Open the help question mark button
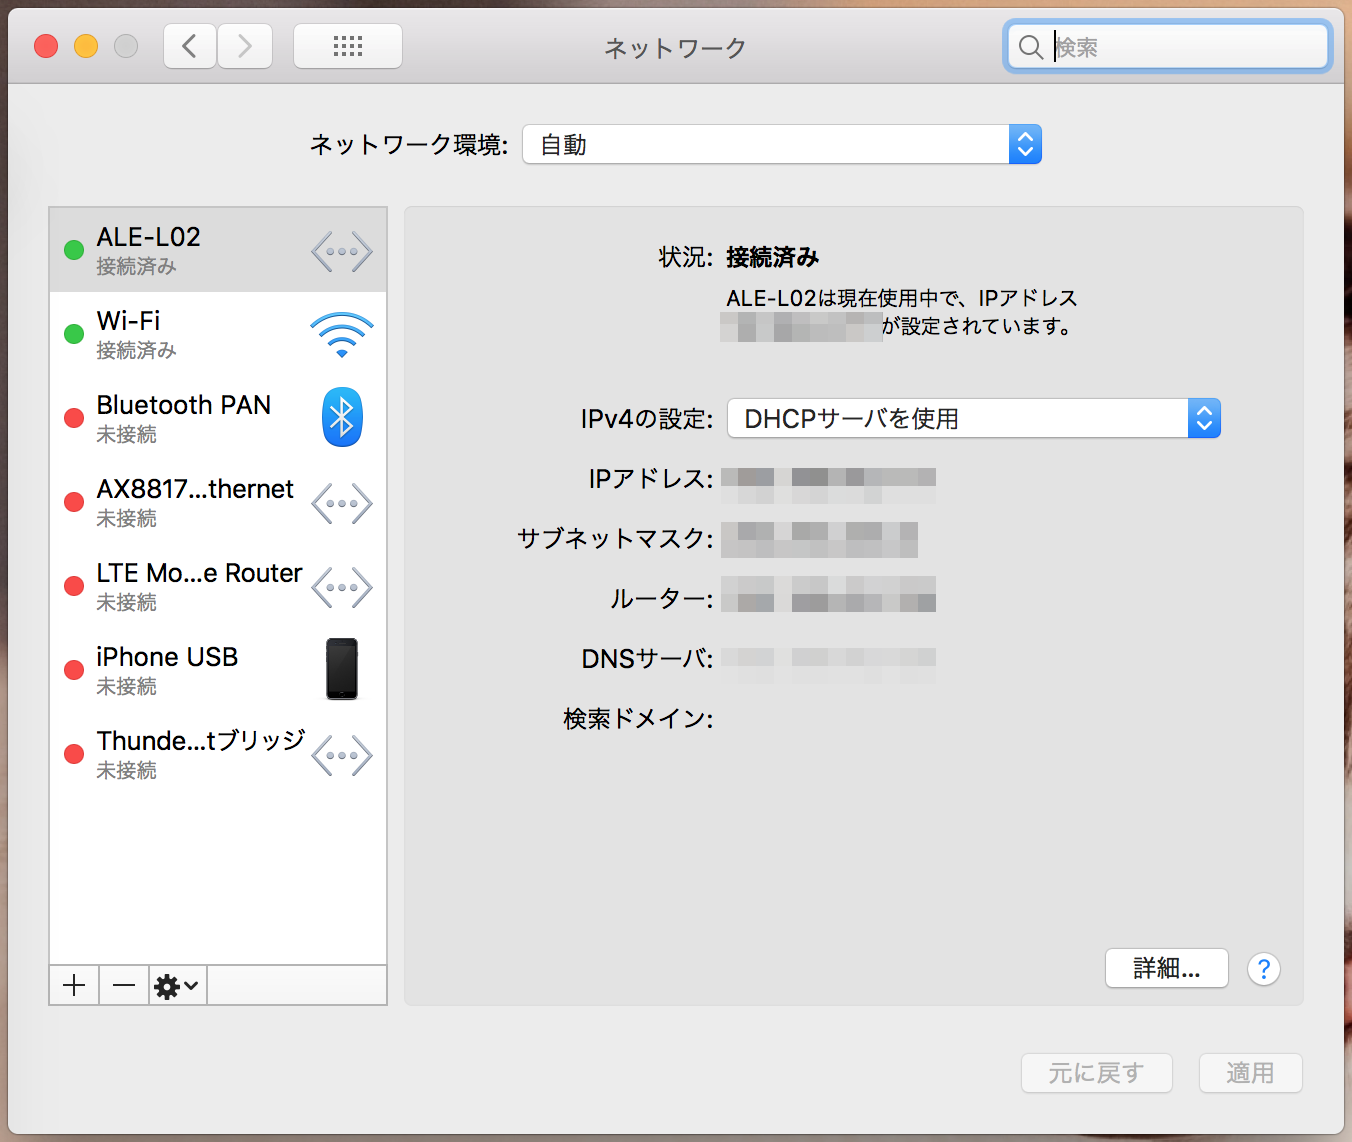 click(1263, 969)
